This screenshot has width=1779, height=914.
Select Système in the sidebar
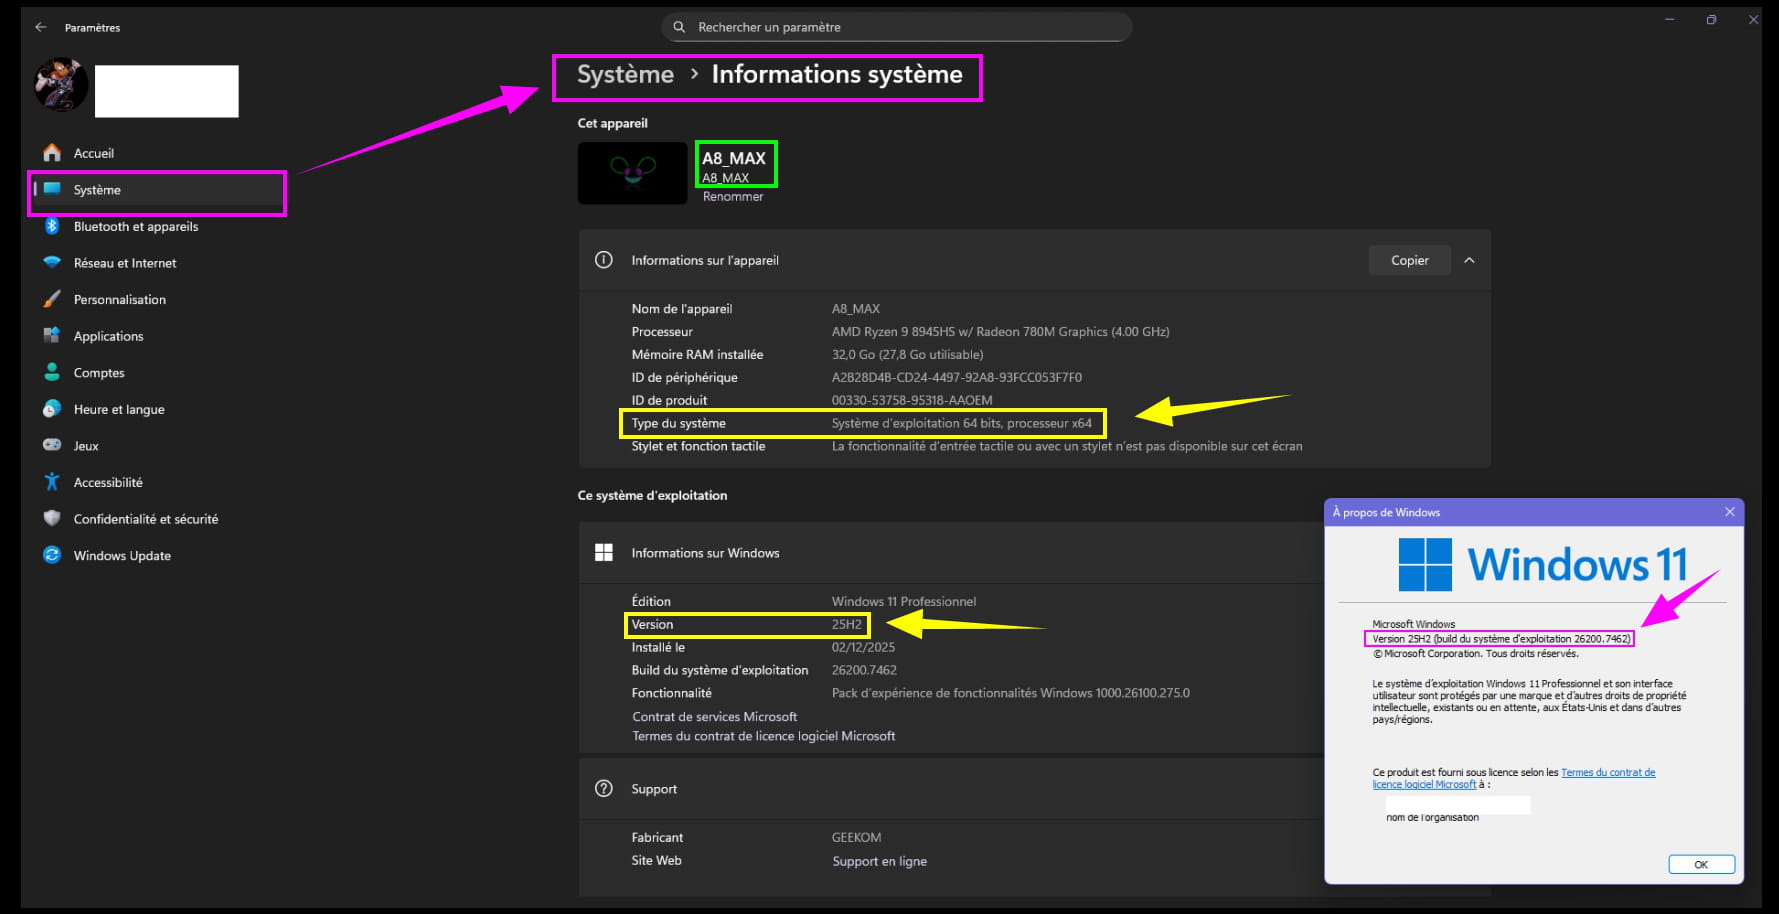pyautogui.click(x=97, y=190)
